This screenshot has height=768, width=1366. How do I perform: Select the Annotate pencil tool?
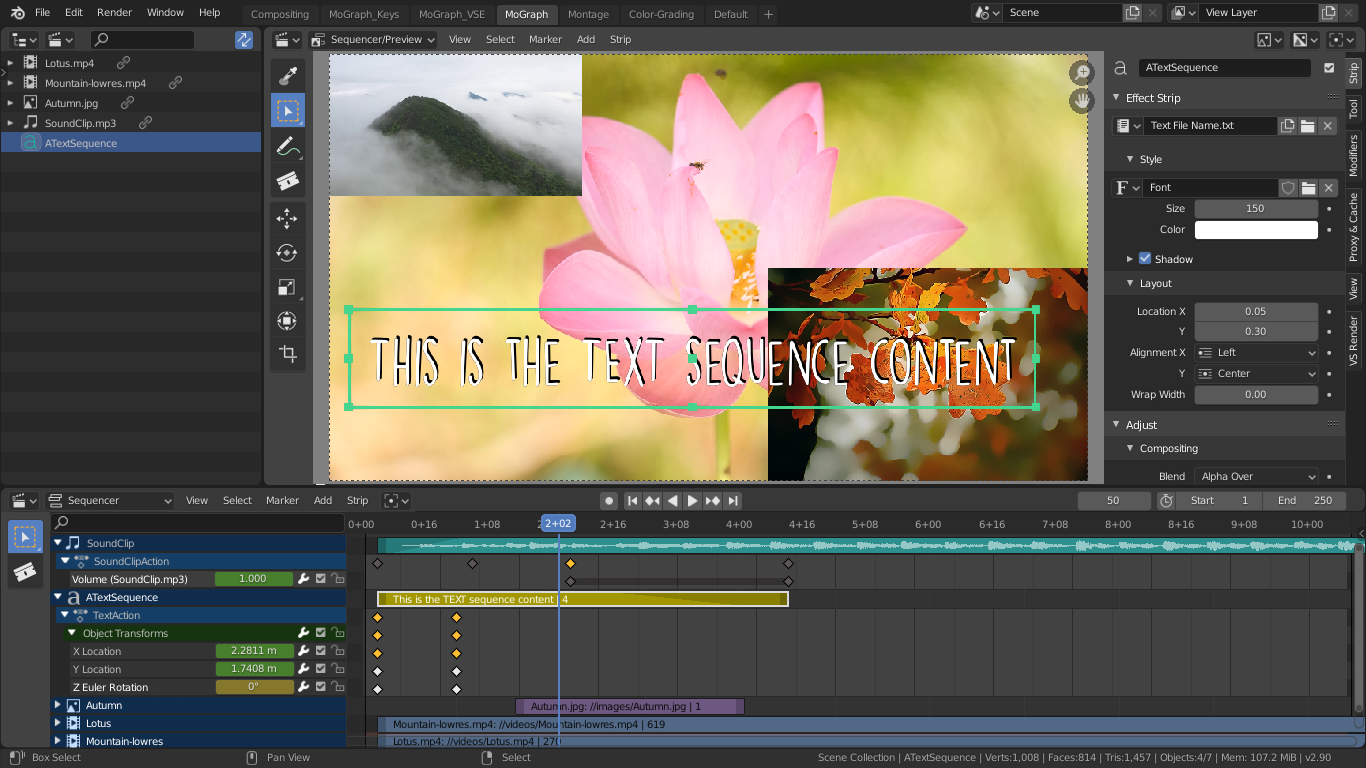click(288, 146)
